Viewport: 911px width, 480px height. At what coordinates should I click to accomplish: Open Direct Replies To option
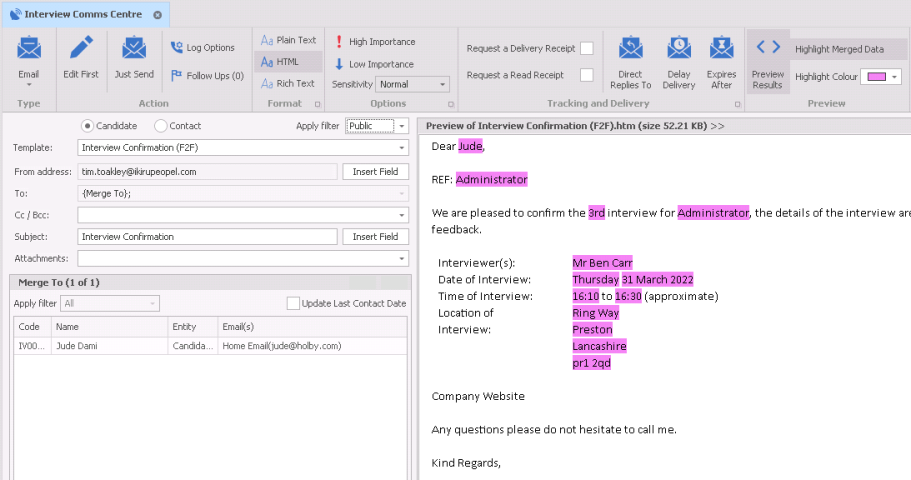(x=630, y=50)
